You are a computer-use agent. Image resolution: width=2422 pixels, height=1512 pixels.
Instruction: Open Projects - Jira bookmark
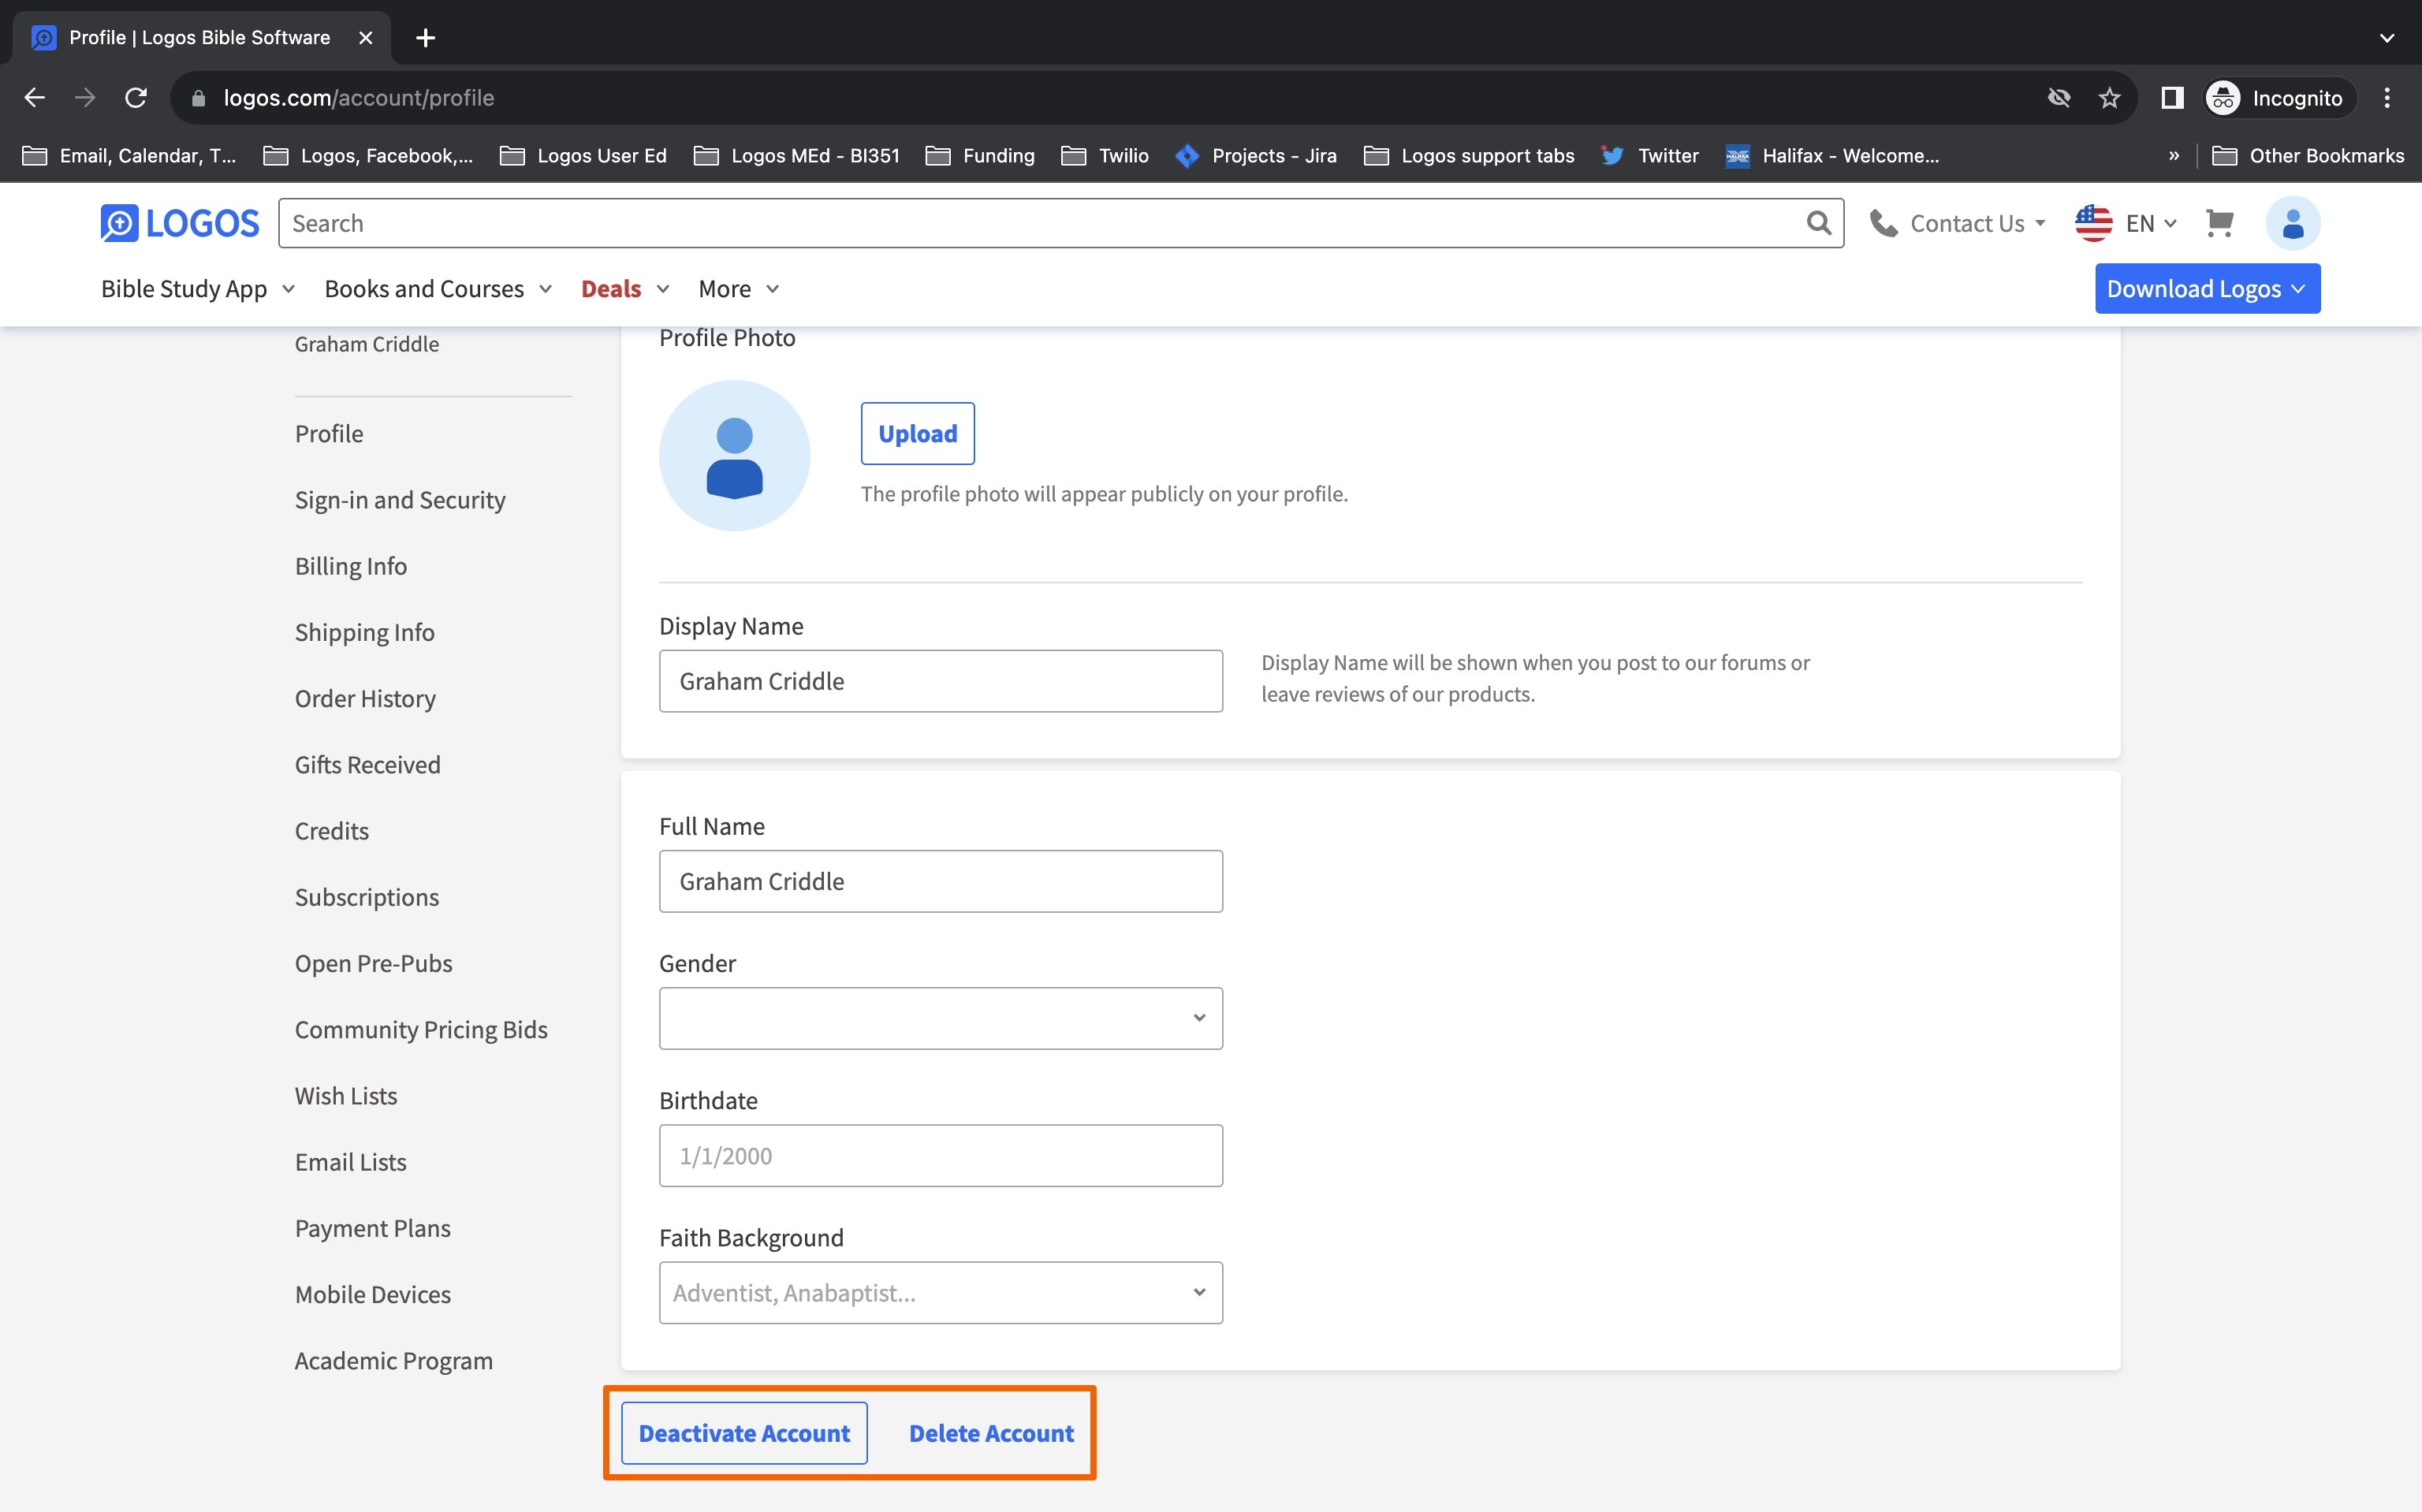pyautogui.click(x=1256, y=155)
